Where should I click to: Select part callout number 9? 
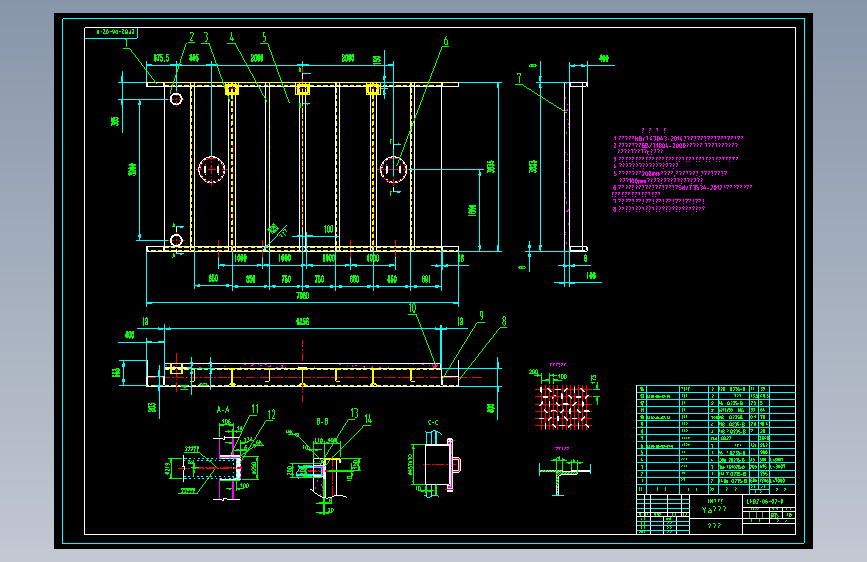coord(481,316)
